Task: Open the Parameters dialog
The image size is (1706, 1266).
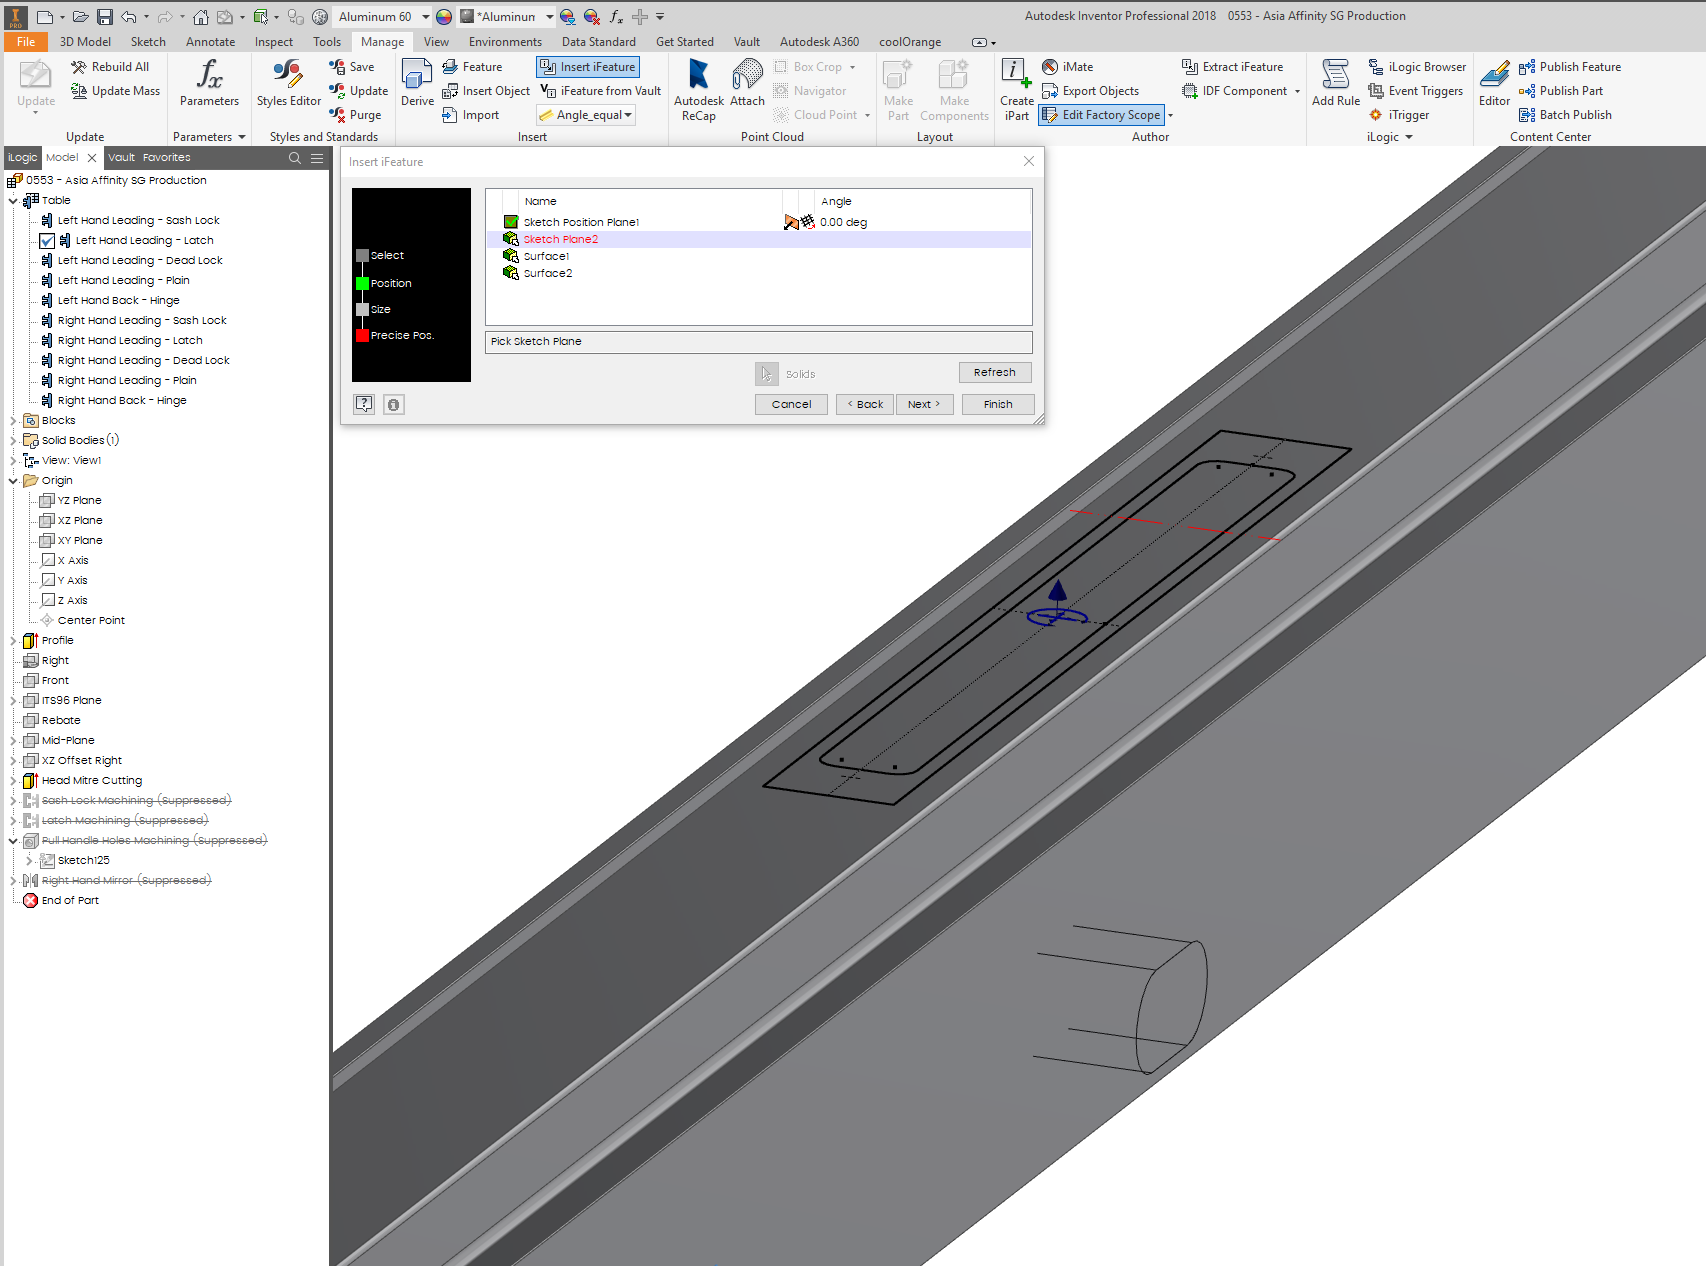Action: click(x=209, y=85)
